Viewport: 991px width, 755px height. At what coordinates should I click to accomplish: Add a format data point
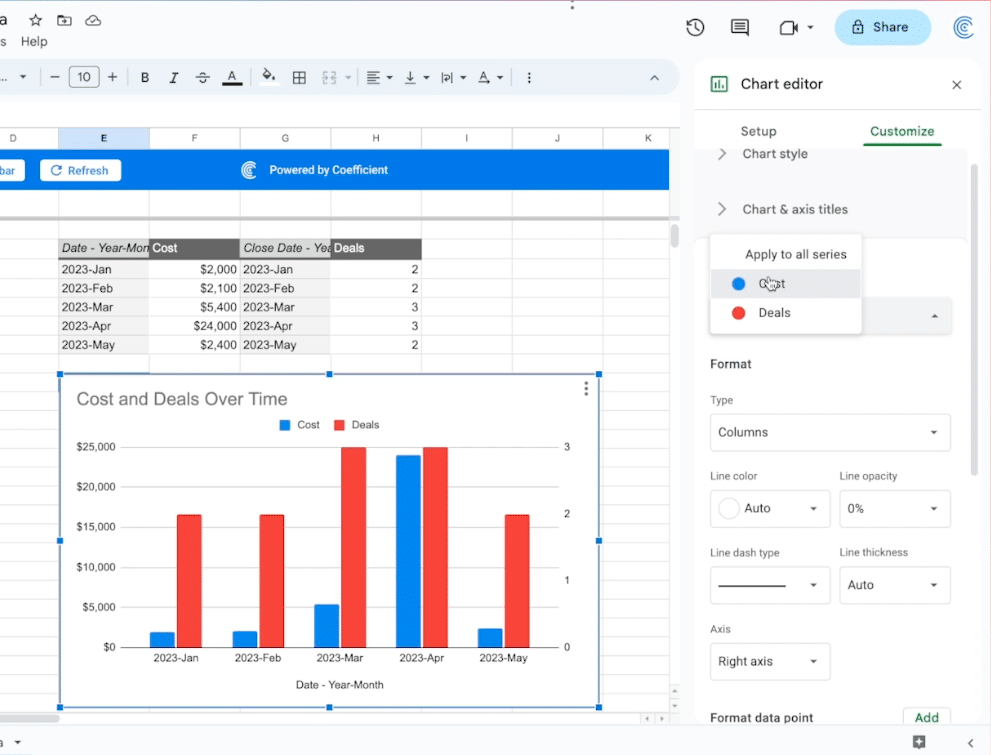click(927, 717)
